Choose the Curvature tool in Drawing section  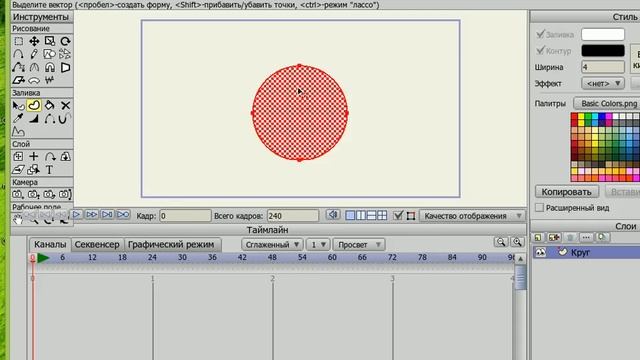tap(34, 67)
